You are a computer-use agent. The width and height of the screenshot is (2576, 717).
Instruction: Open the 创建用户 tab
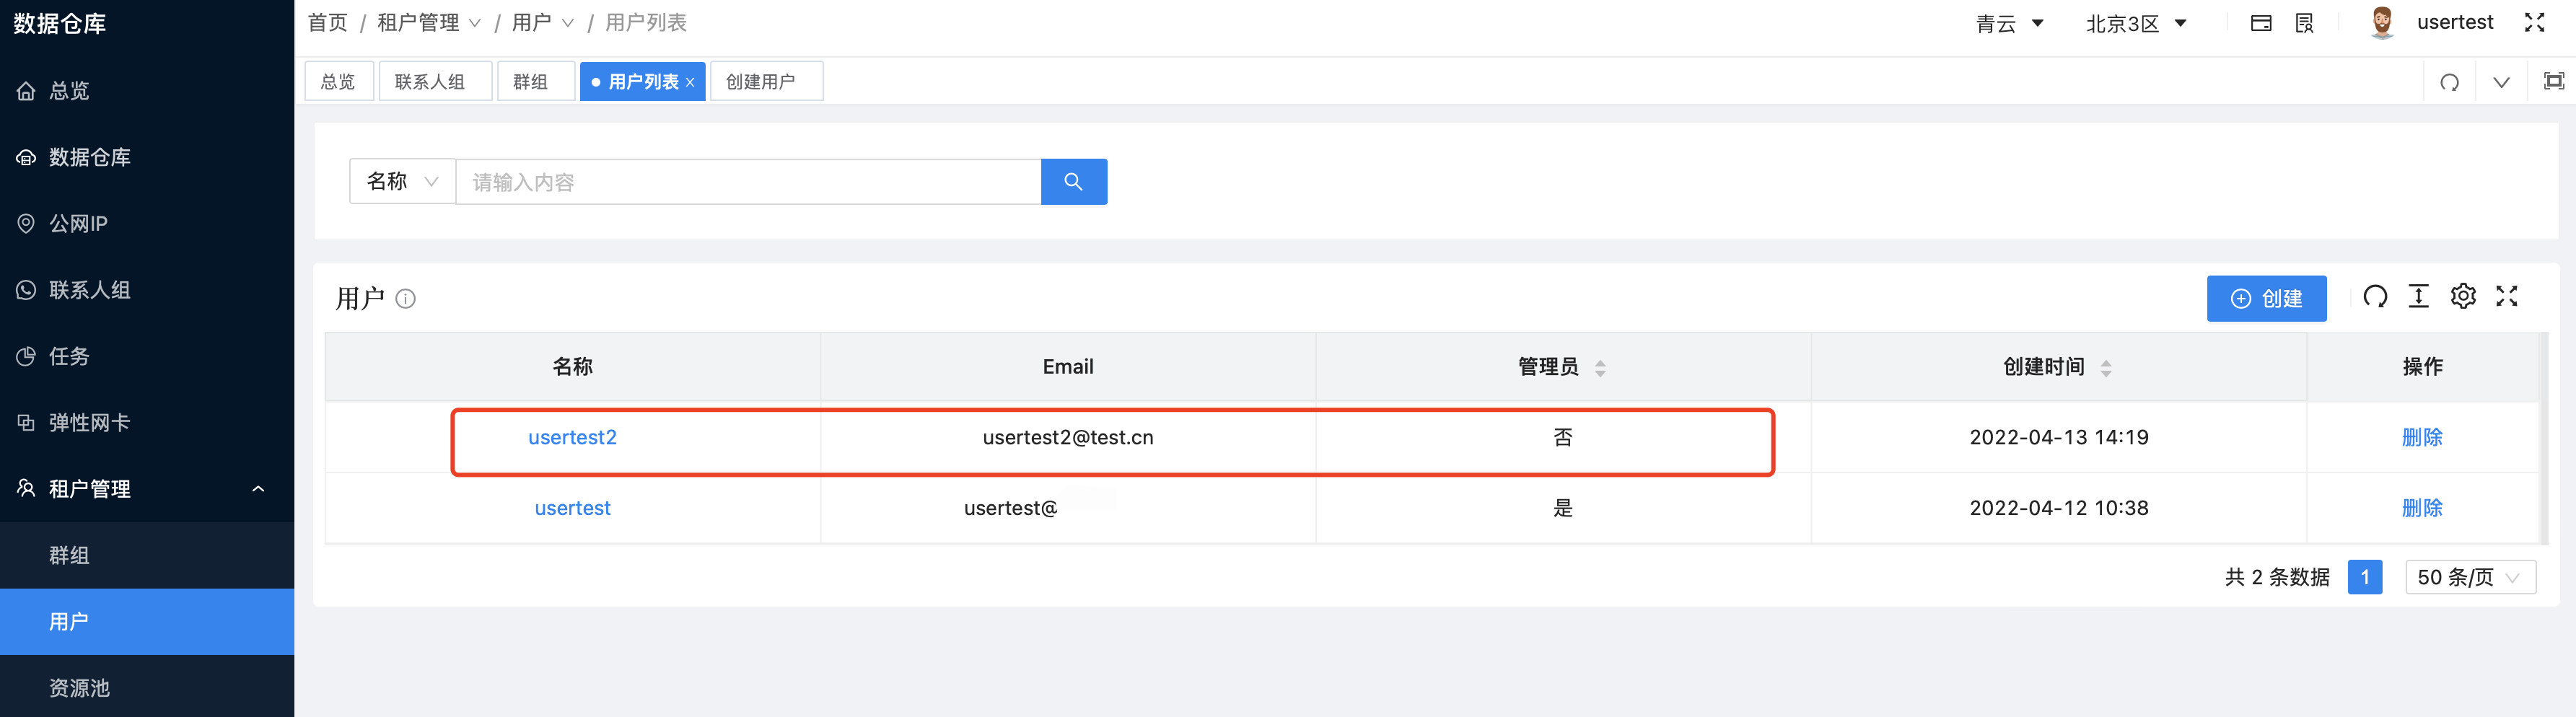(x=766, y=81)
